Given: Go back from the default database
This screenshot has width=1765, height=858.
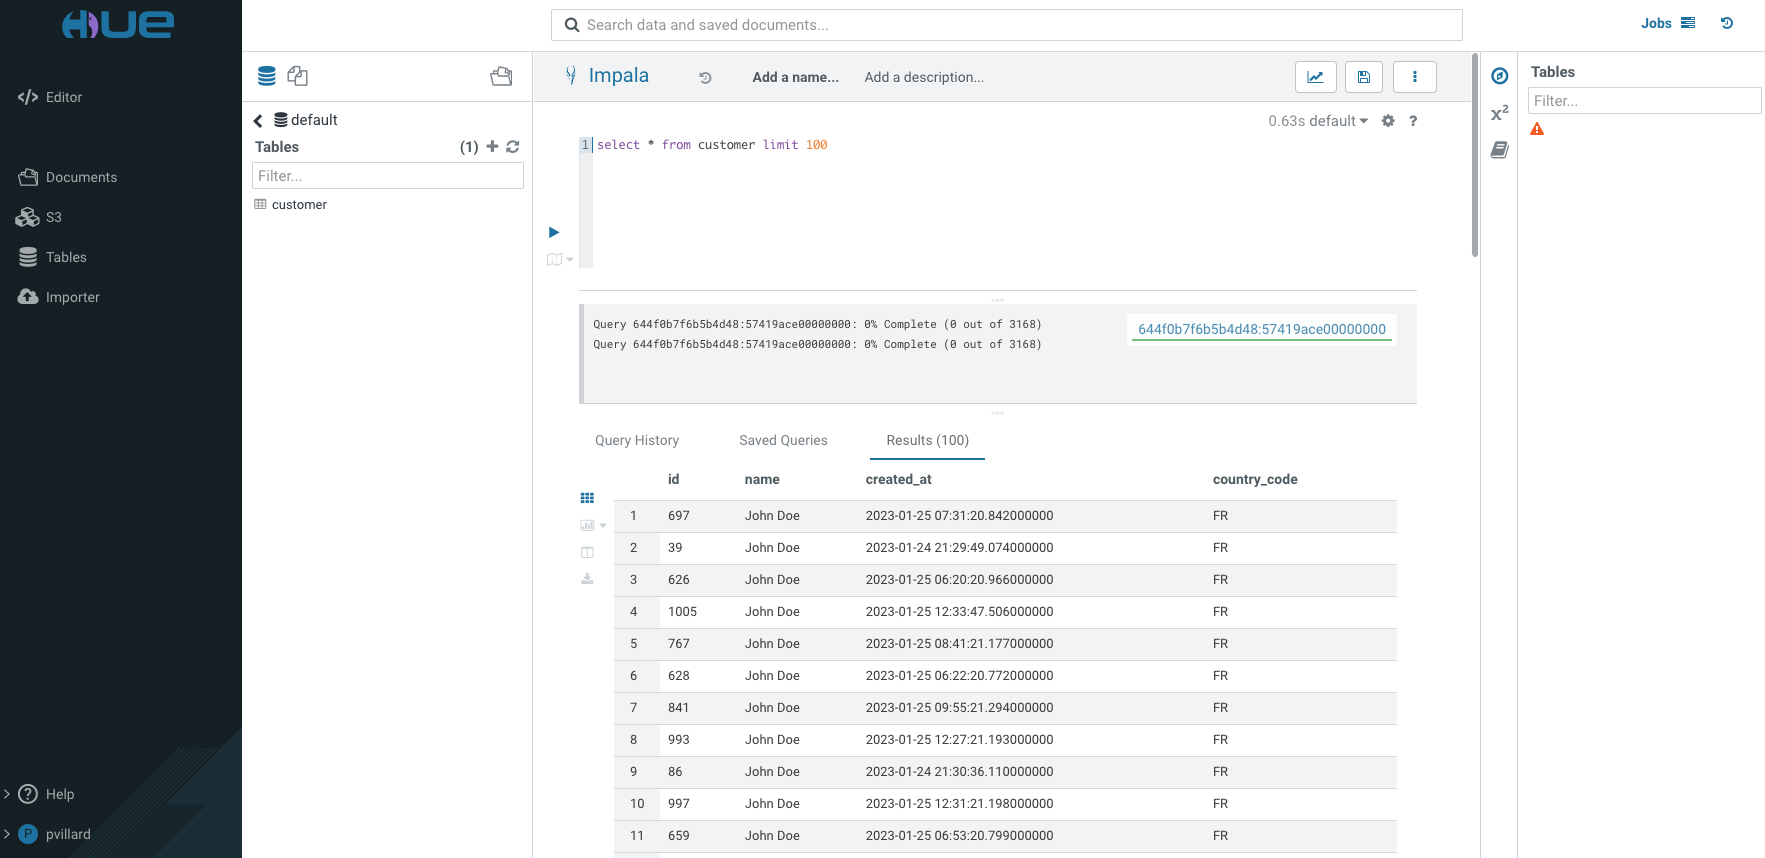Looking at the screenshot, I should (x=258, y=121).
